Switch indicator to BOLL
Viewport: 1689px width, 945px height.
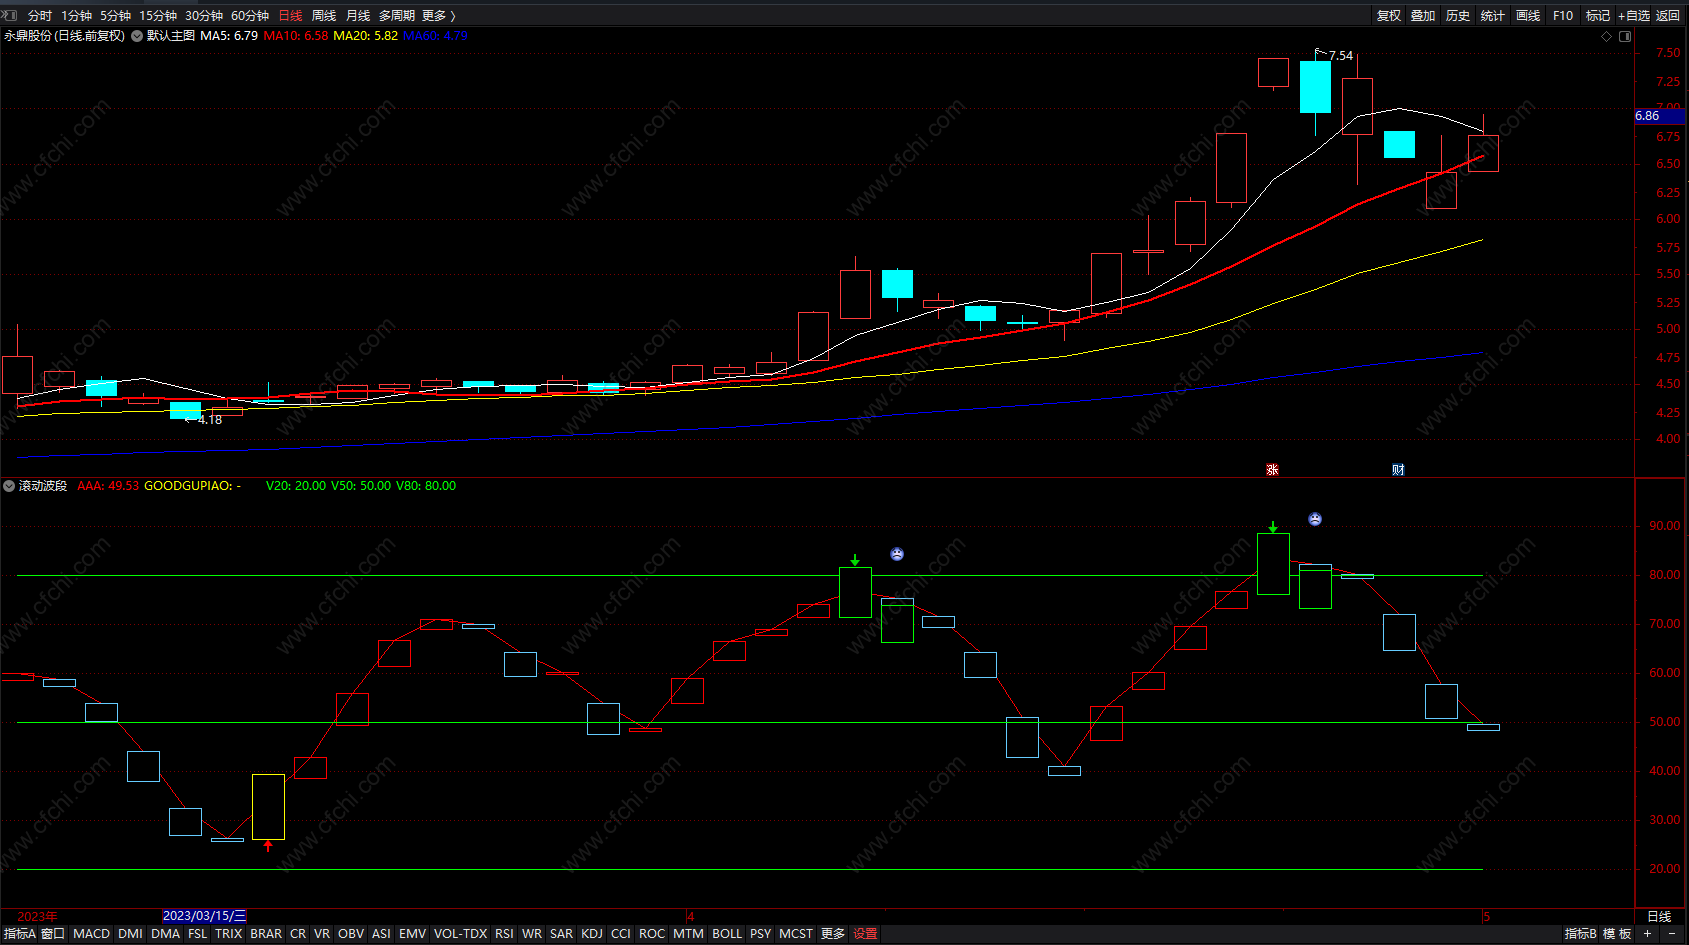point(727,934)
